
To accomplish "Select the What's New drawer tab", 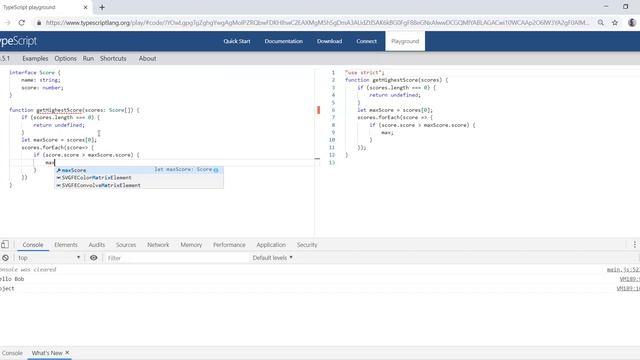I will 47,353.
